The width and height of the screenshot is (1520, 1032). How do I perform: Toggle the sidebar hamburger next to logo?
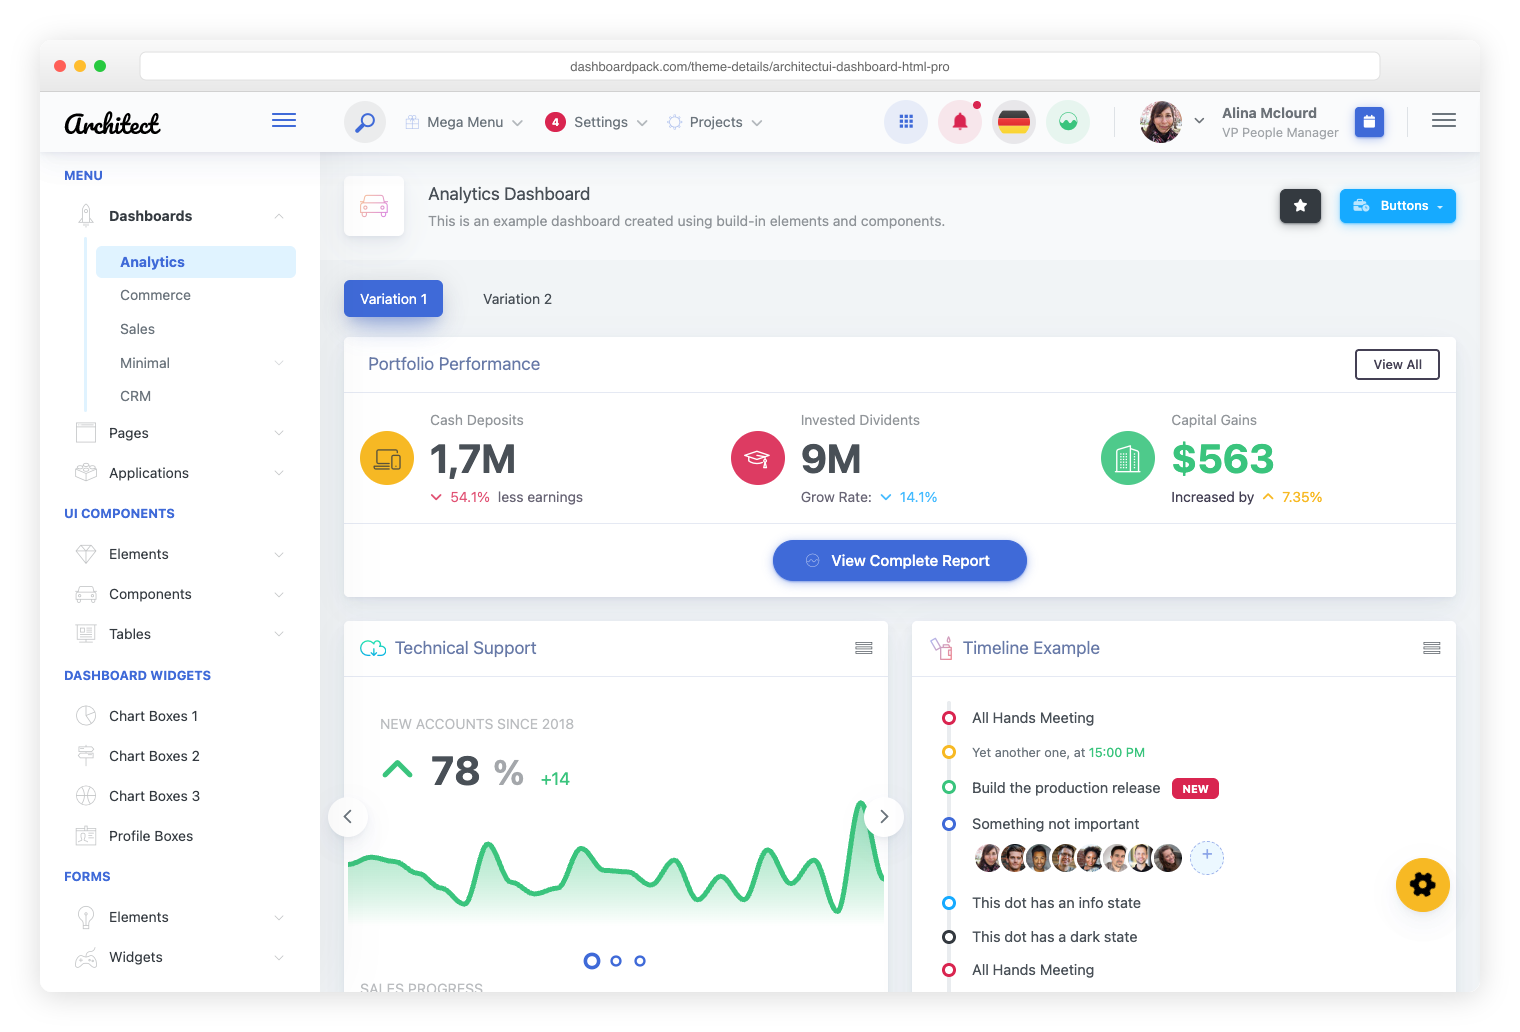(284, 121)
